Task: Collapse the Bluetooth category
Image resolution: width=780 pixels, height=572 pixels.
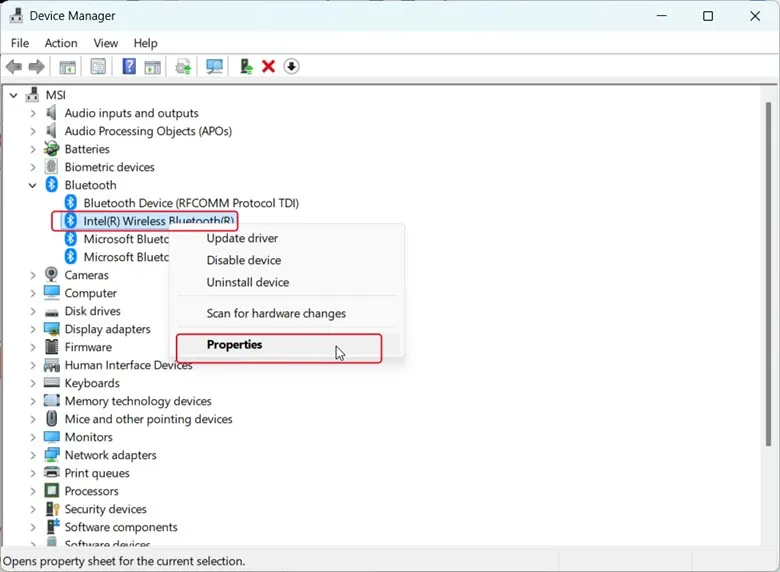Action: 32,185
